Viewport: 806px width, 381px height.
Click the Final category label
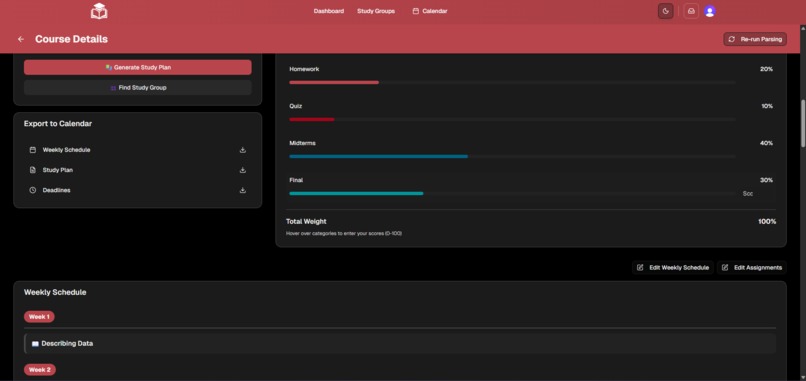tap(296, 180)
